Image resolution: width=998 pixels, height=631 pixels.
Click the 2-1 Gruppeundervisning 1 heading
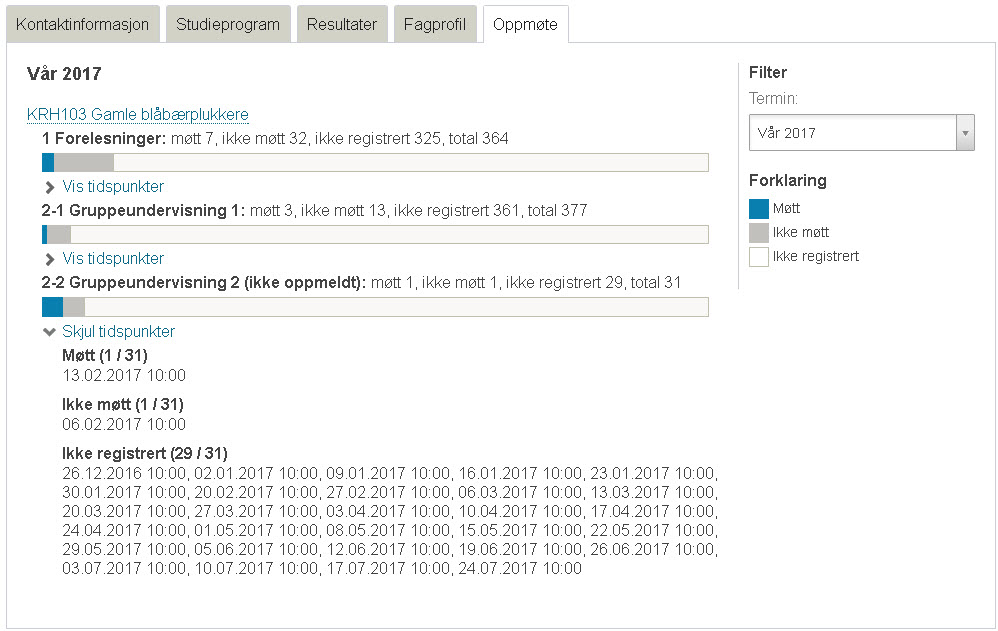click(x=143, y=211)
